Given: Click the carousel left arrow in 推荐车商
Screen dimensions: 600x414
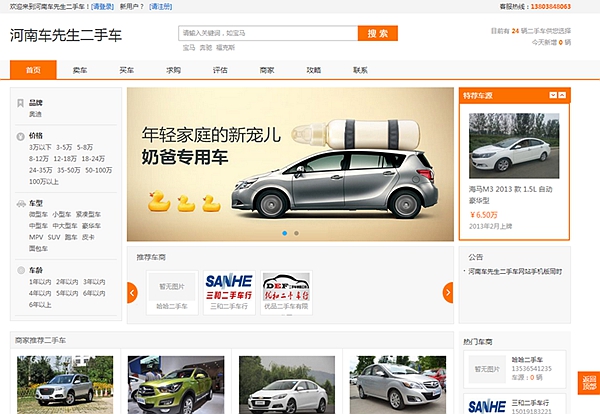Looking at the screenshot, I should (132, 292).
